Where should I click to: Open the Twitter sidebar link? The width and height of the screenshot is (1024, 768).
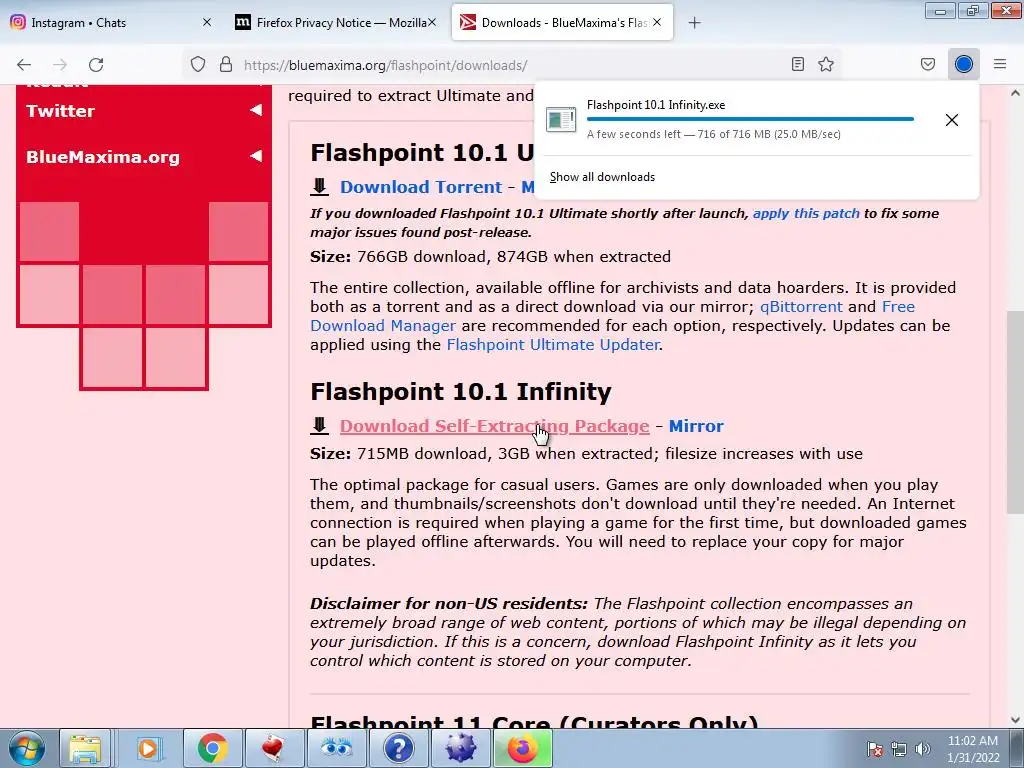click(61, 111)
